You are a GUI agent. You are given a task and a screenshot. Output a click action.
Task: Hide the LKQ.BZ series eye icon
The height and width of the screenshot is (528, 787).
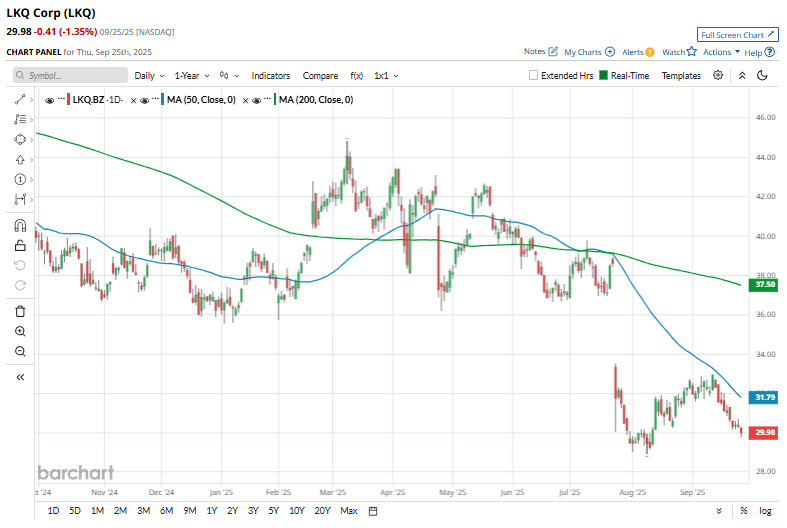coord(49,100)
